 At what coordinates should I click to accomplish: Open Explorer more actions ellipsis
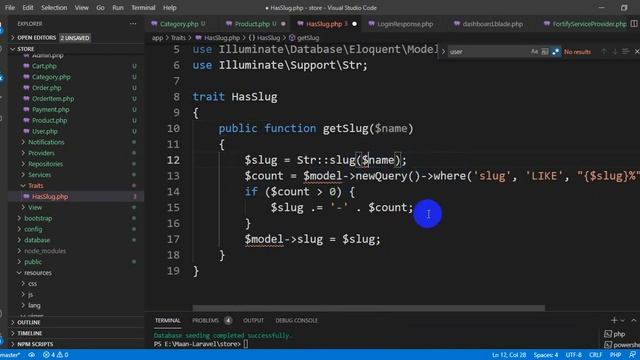(133, 24)
